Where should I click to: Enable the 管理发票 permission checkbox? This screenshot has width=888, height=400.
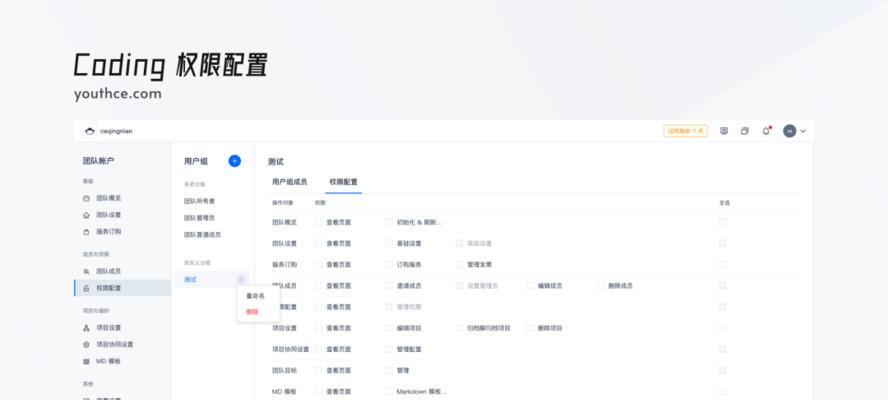coord(459,265)
